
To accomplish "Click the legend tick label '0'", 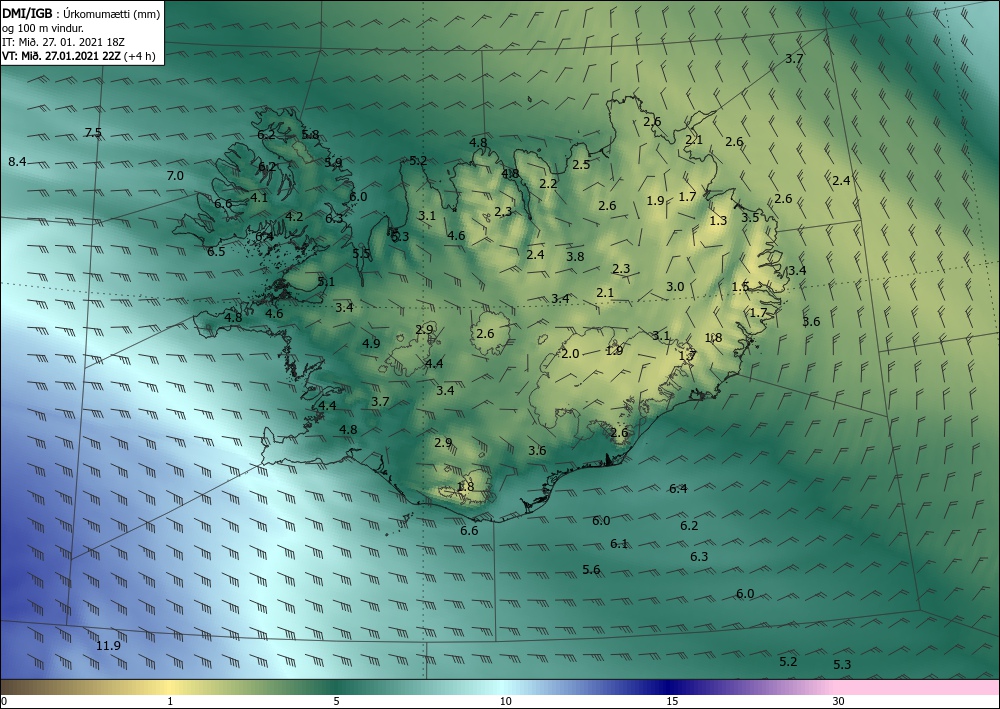I will pos(4,701).
